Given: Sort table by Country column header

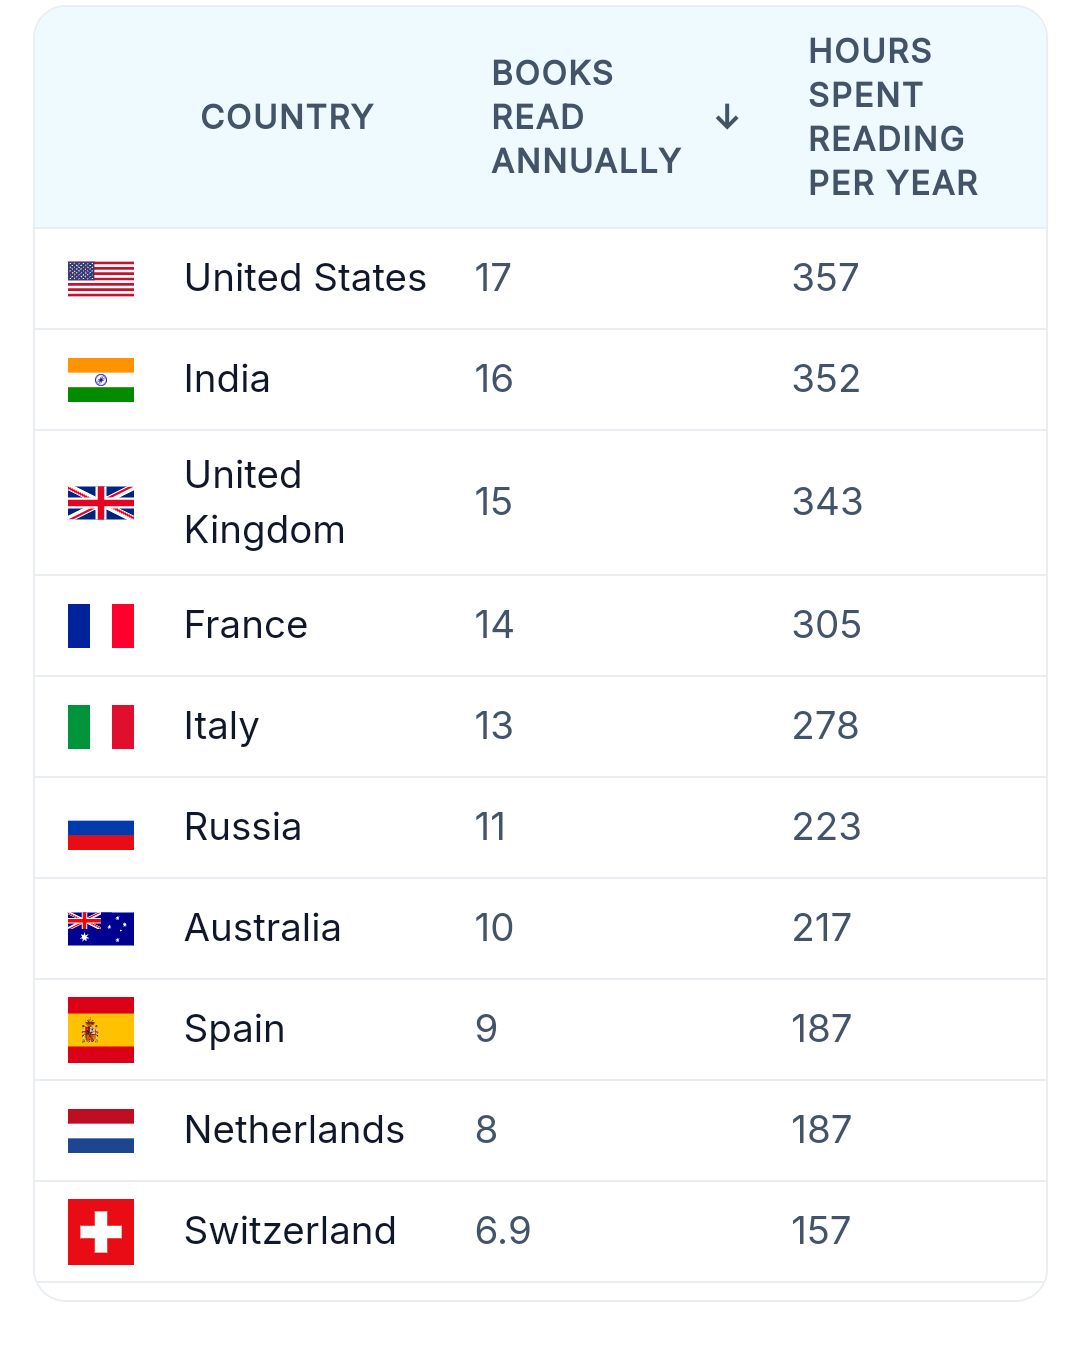Looking at the screenshot, I should click(287, 117).
